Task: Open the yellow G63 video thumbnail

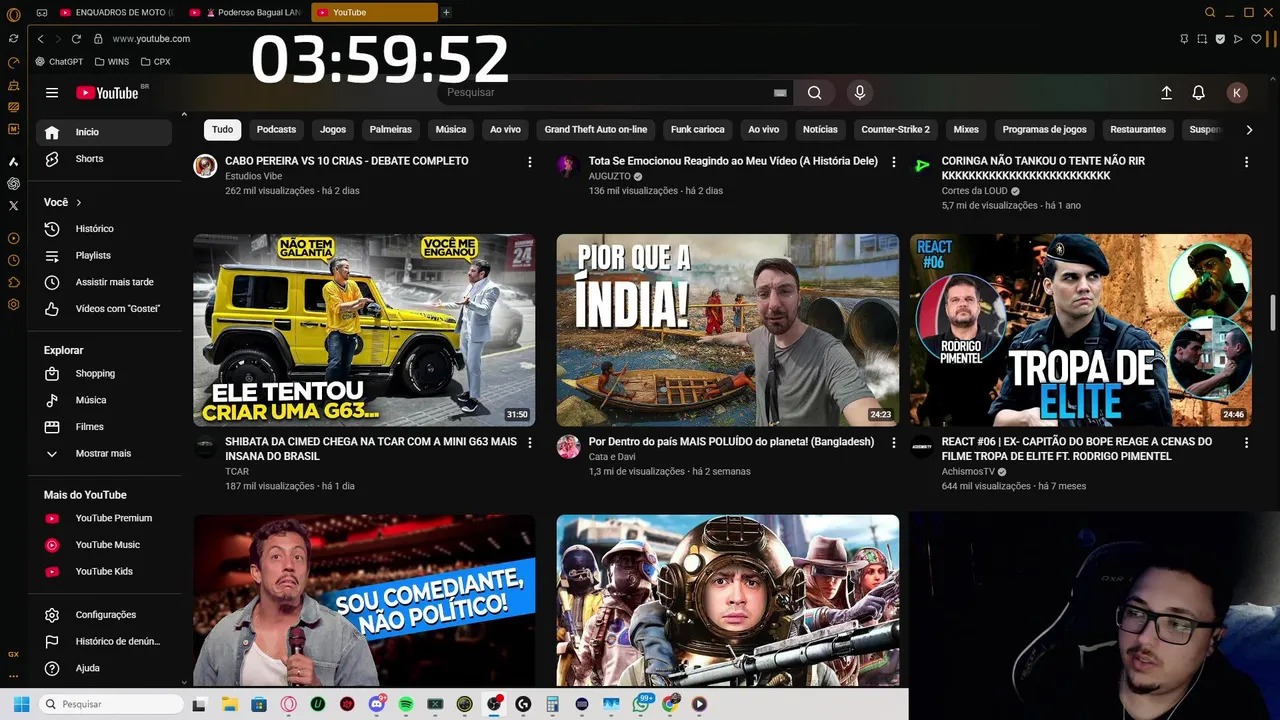Action: point(364,330)
